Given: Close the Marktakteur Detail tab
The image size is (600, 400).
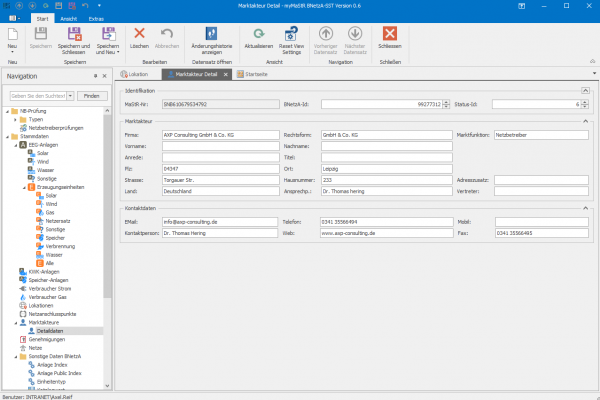Looking at the screenshot, I should click(226, 75).
